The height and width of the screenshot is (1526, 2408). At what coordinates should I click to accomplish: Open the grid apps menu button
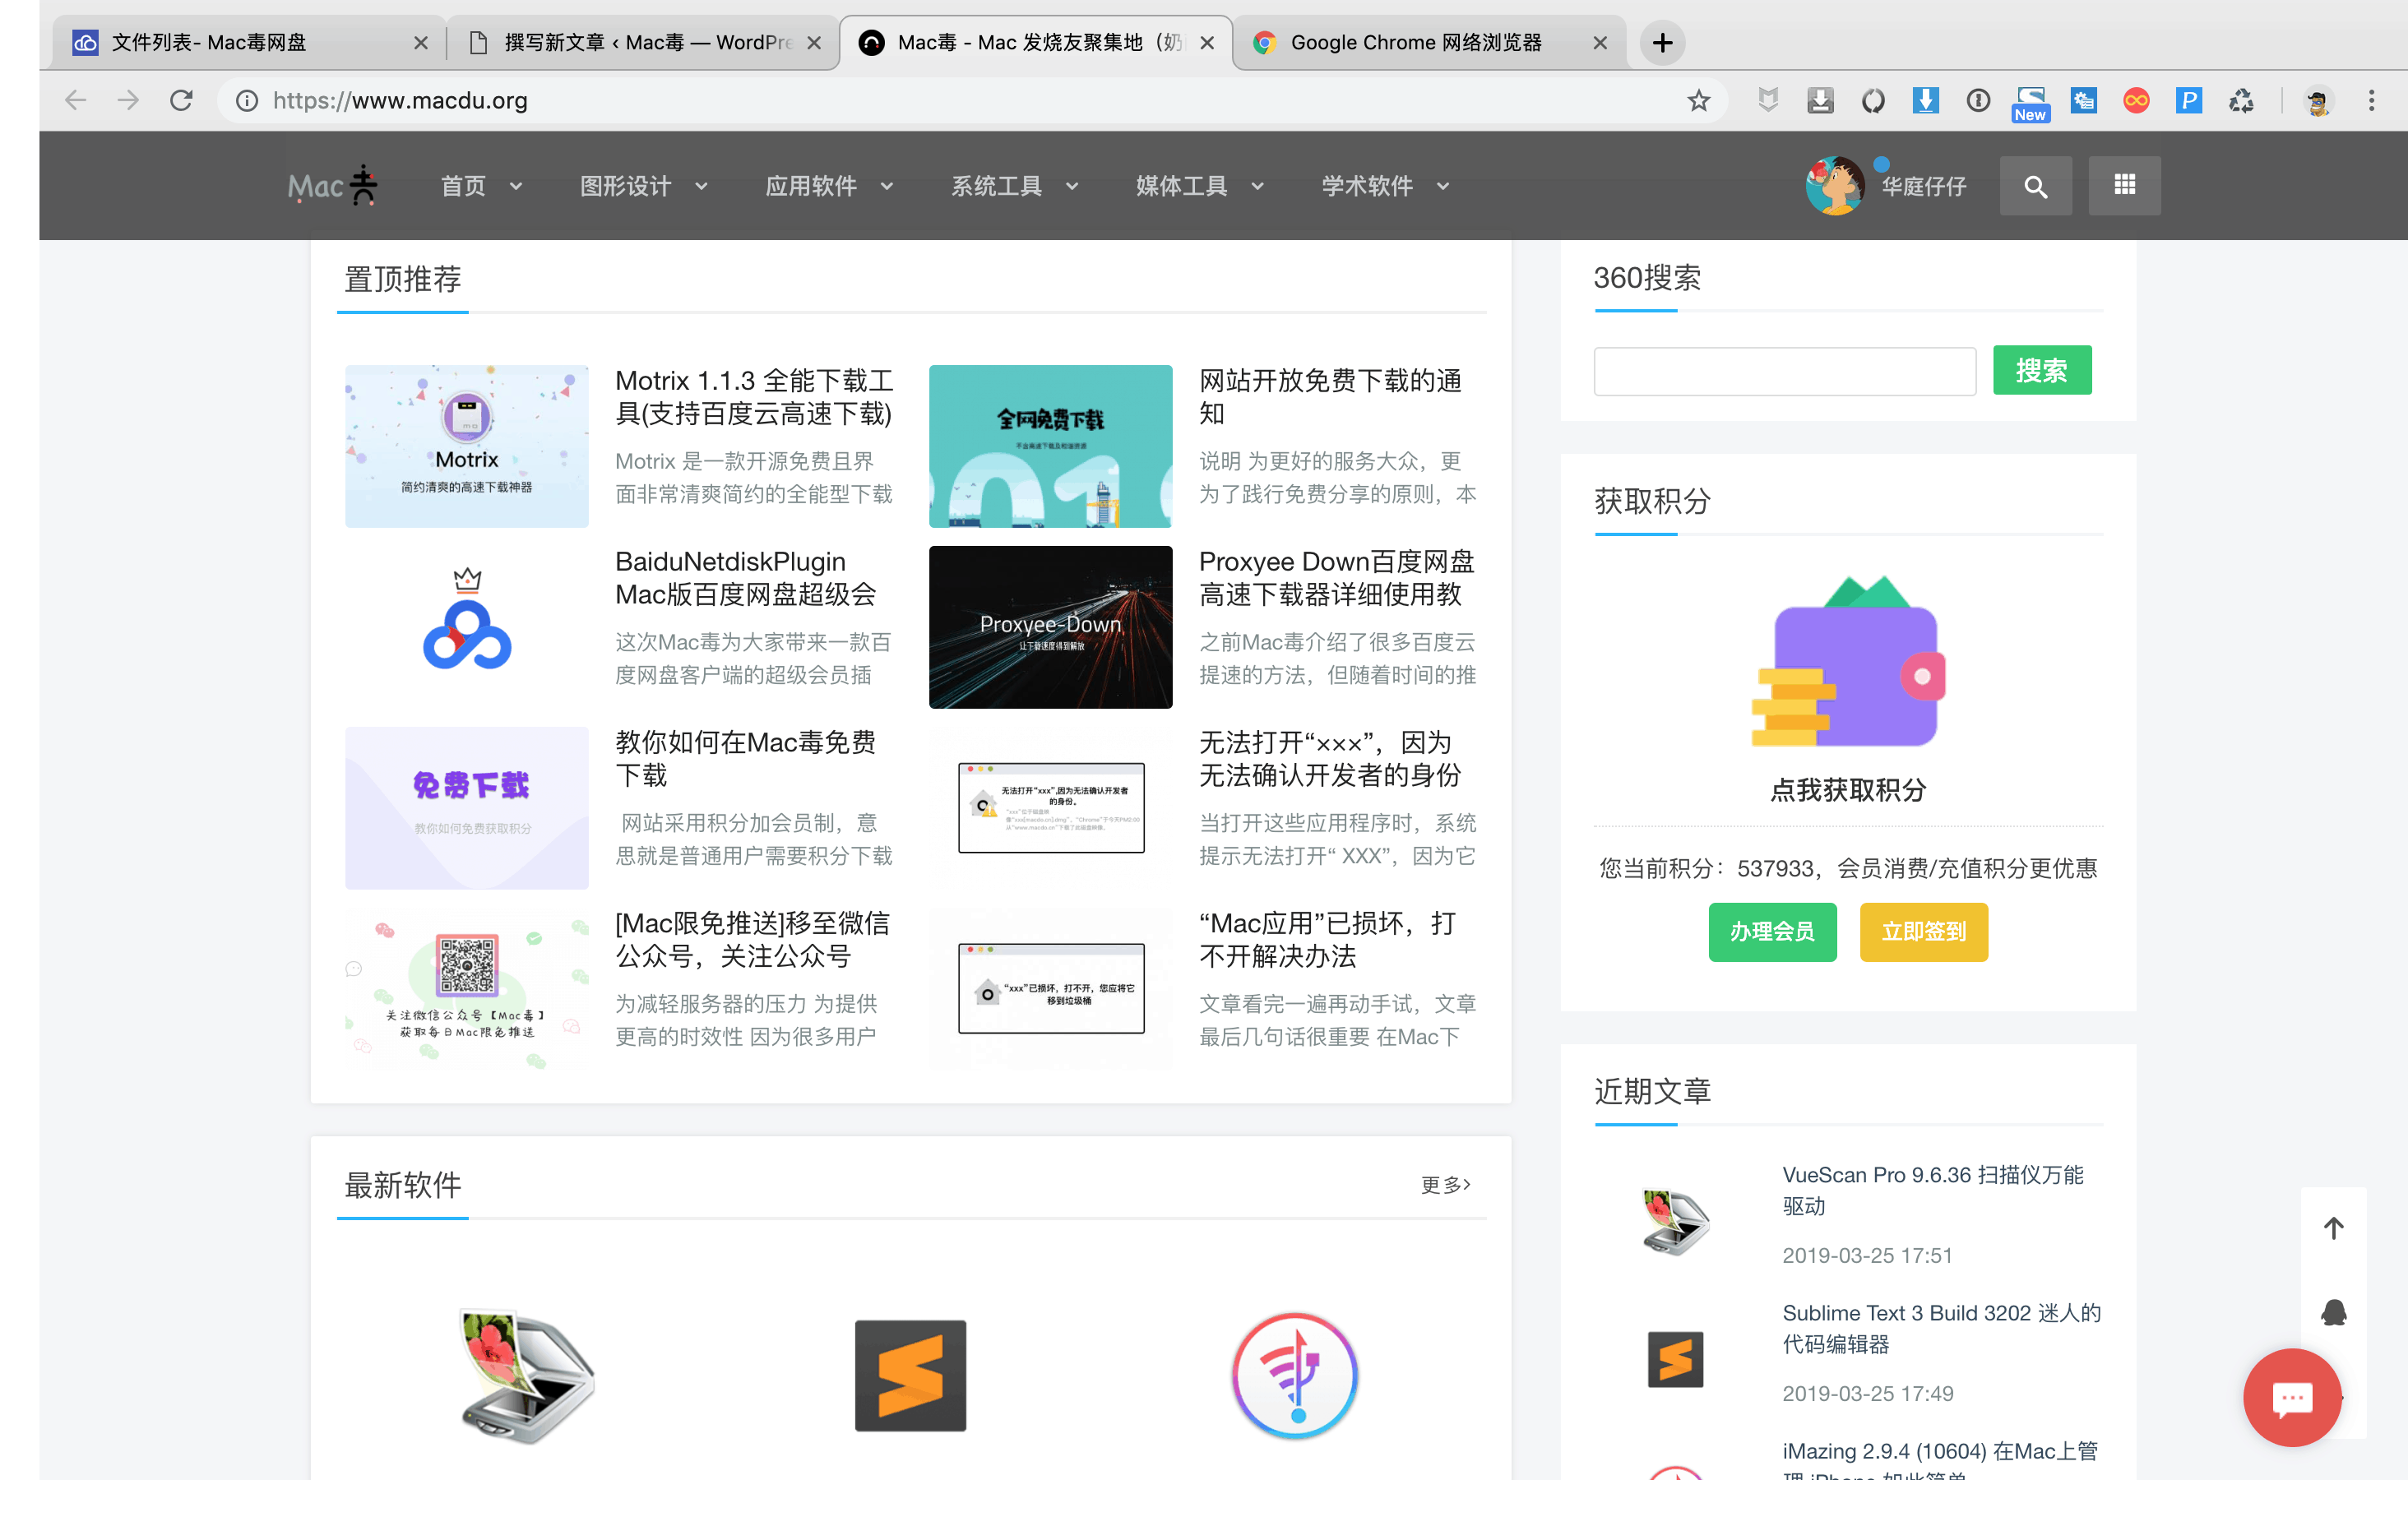pyautogui.click(x=2124, y=185)
